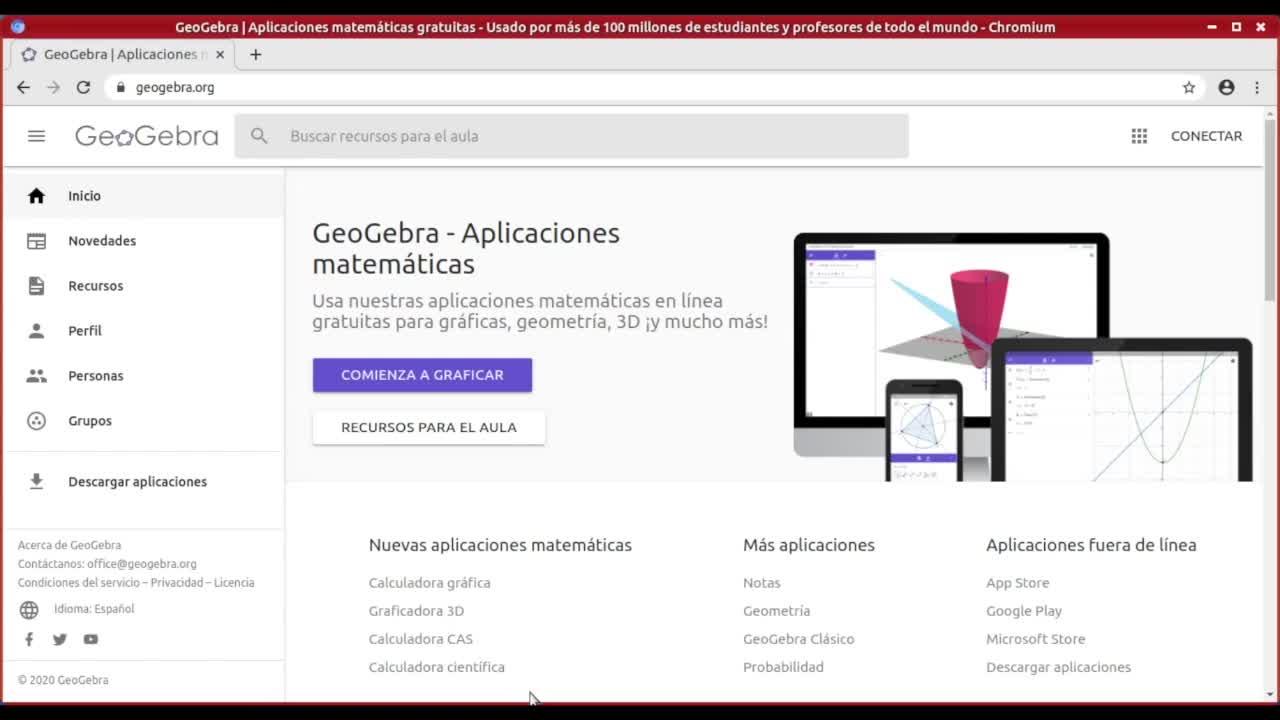
Task: Open the hamburger navigation menu
Action: click(37, 136)
